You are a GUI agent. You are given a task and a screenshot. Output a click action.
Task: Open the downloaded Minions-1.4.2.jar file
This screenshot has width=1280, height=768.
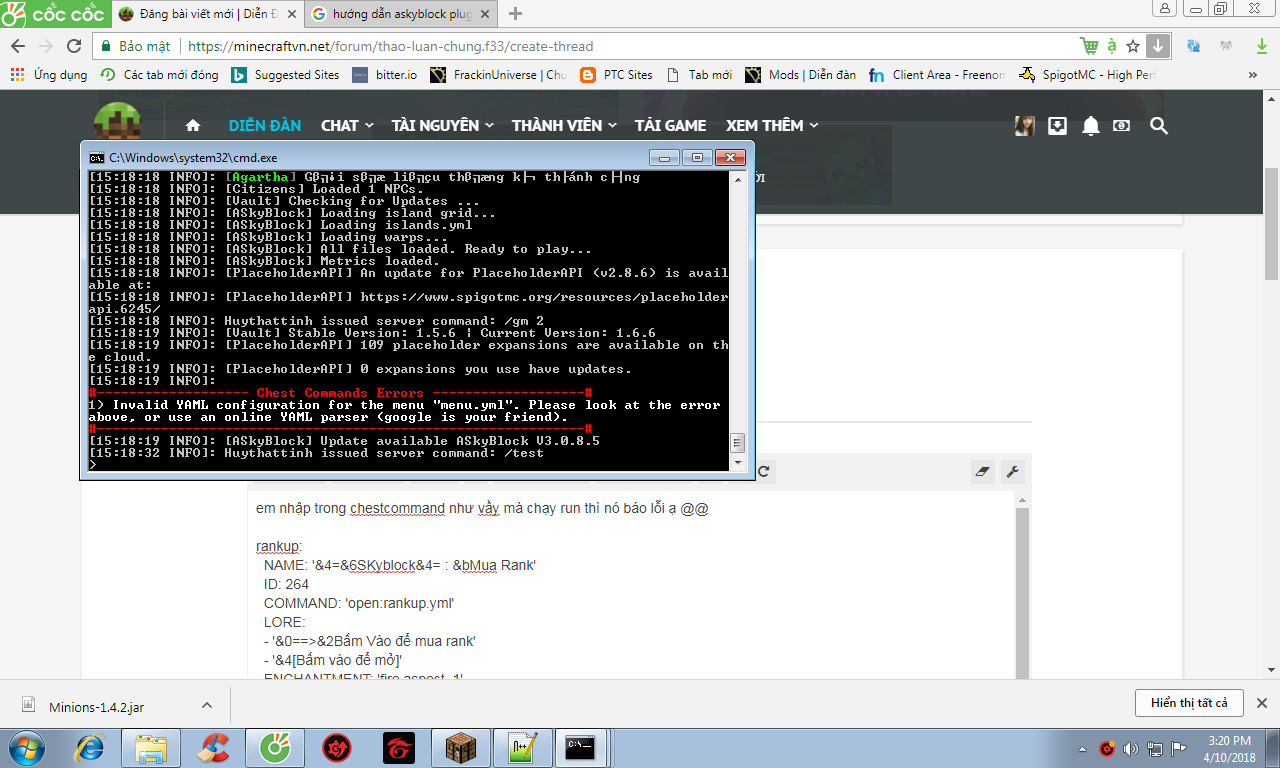(x=96, y=707)
